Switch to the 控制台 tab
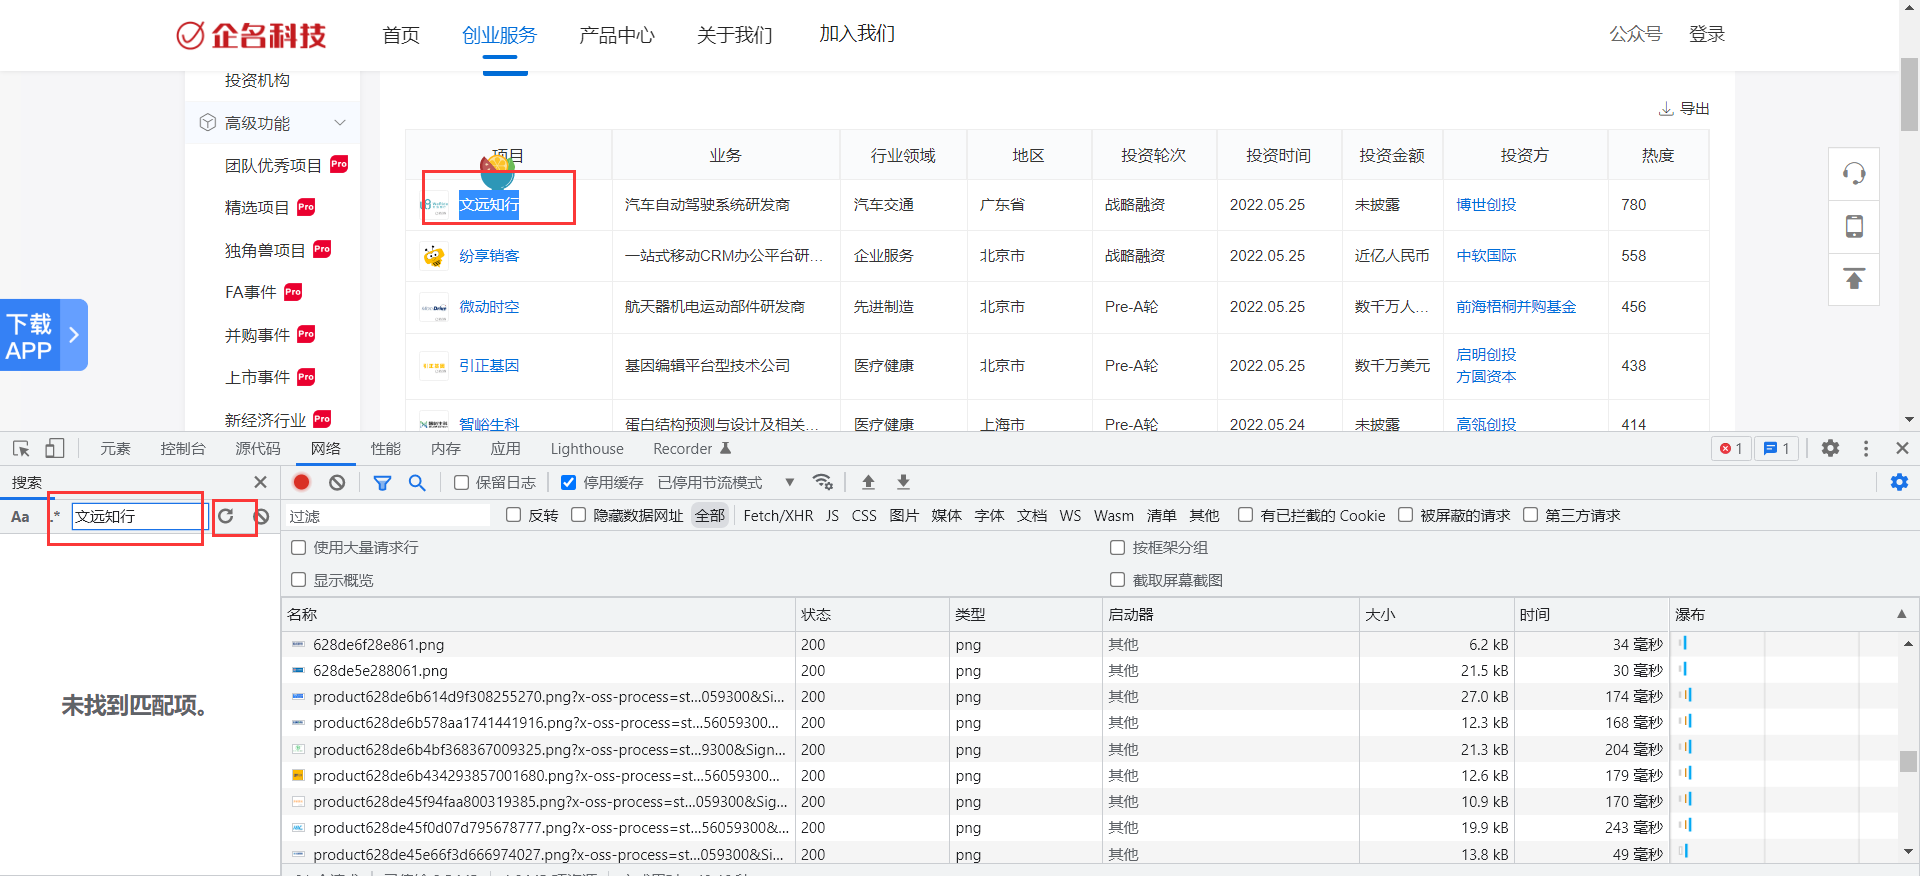This screenshot has width=1920, height=876. point(183,449)
